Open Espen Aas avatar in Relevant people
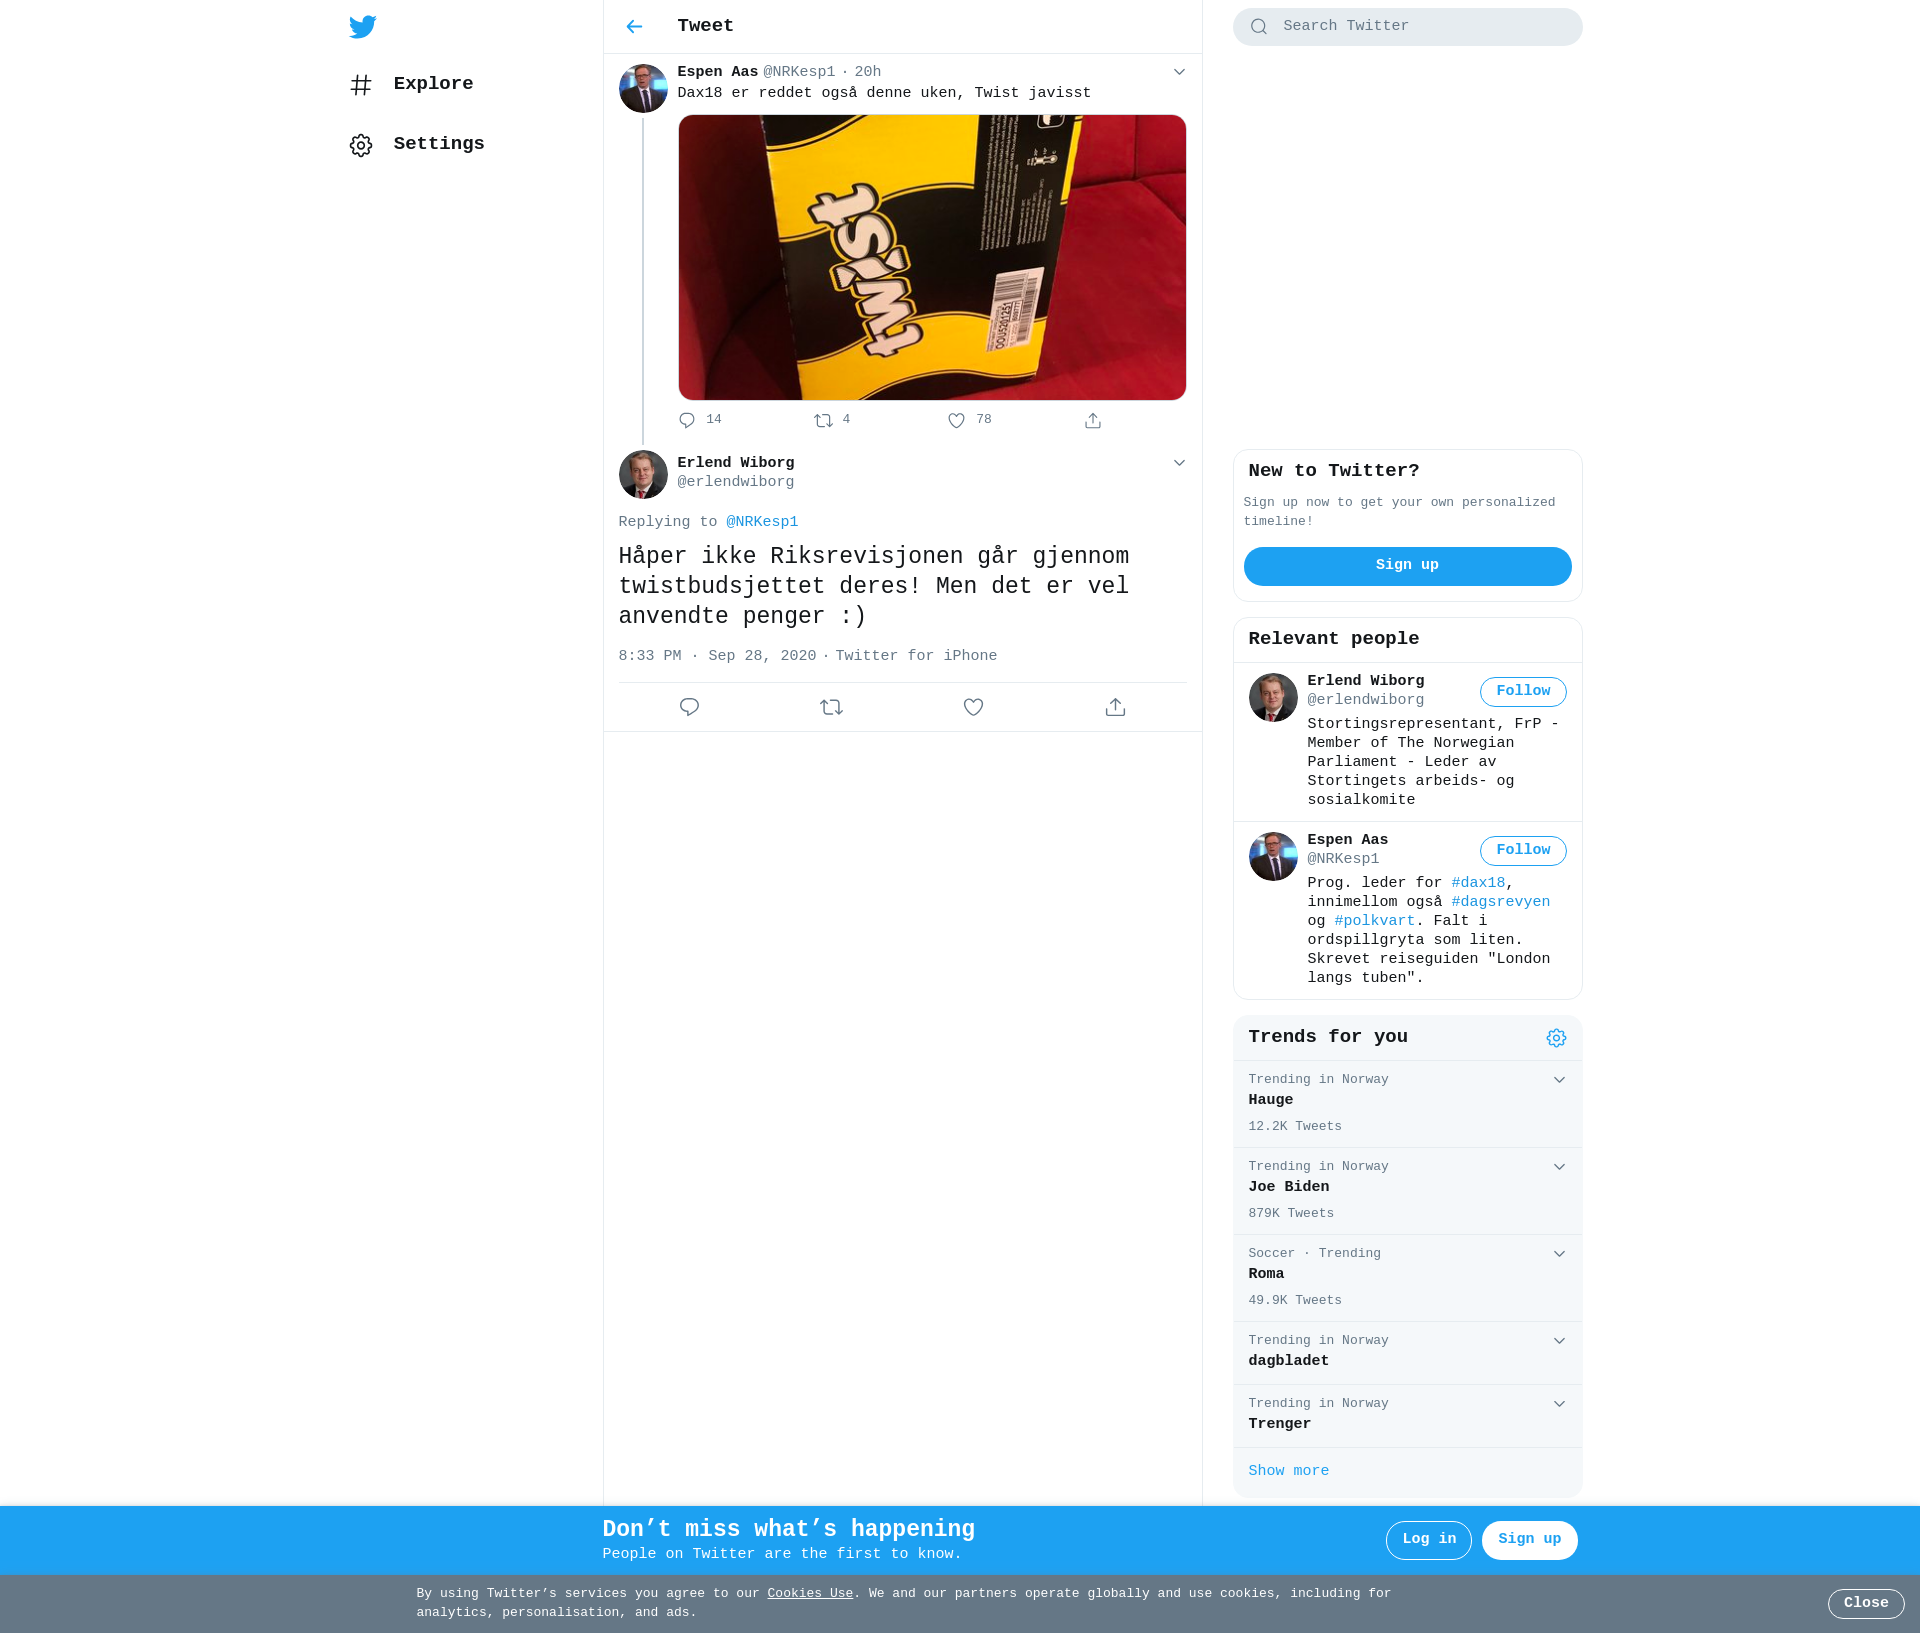 [1273, 856]
